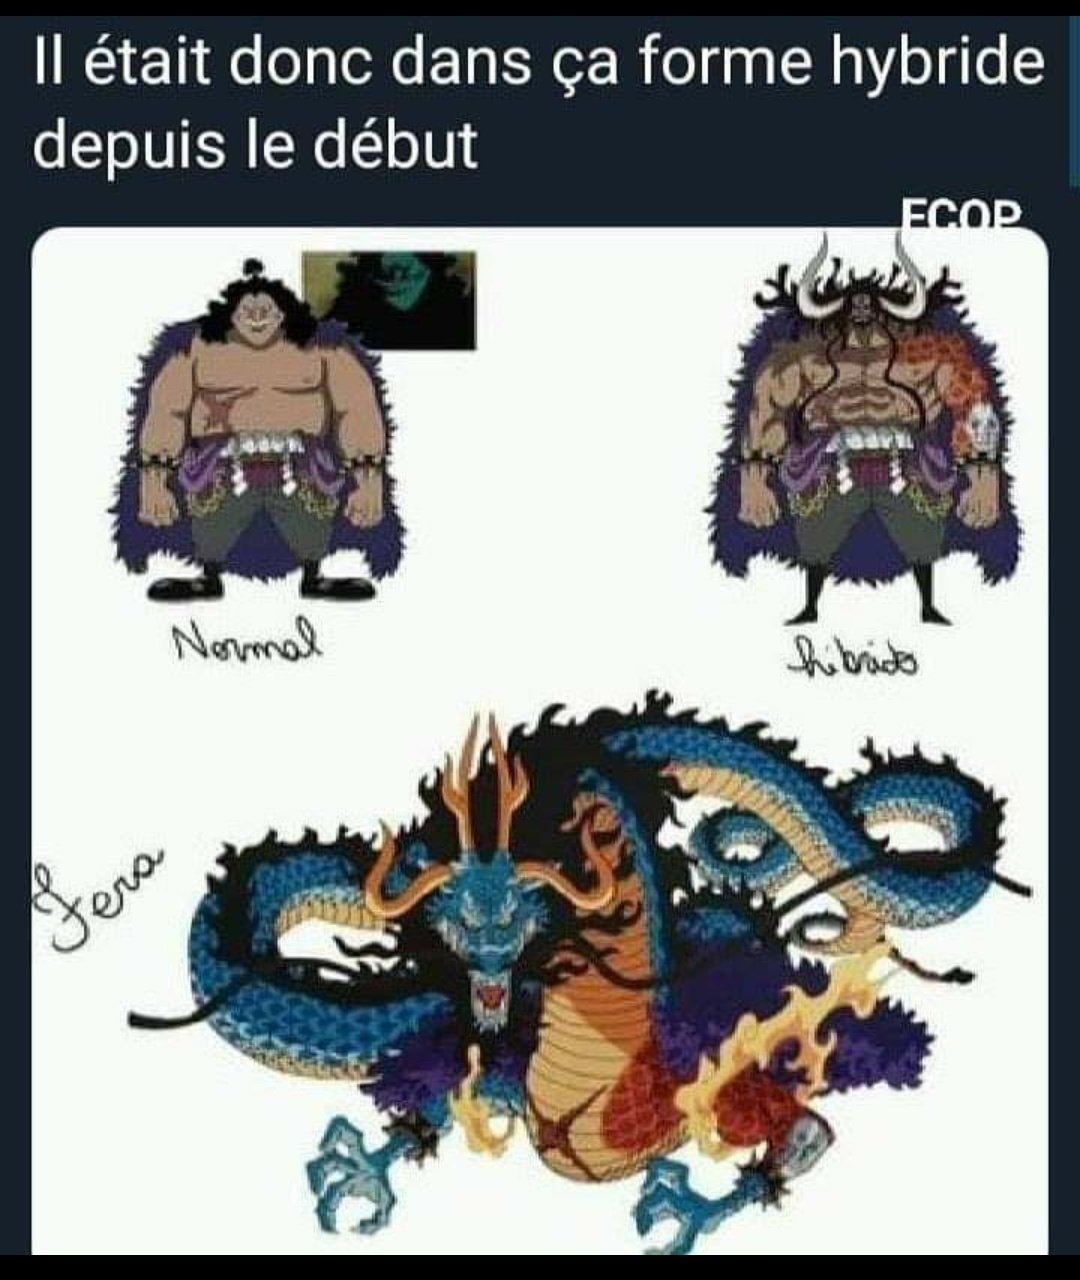Open the small dark silhouette inset image

click(389, 300)
